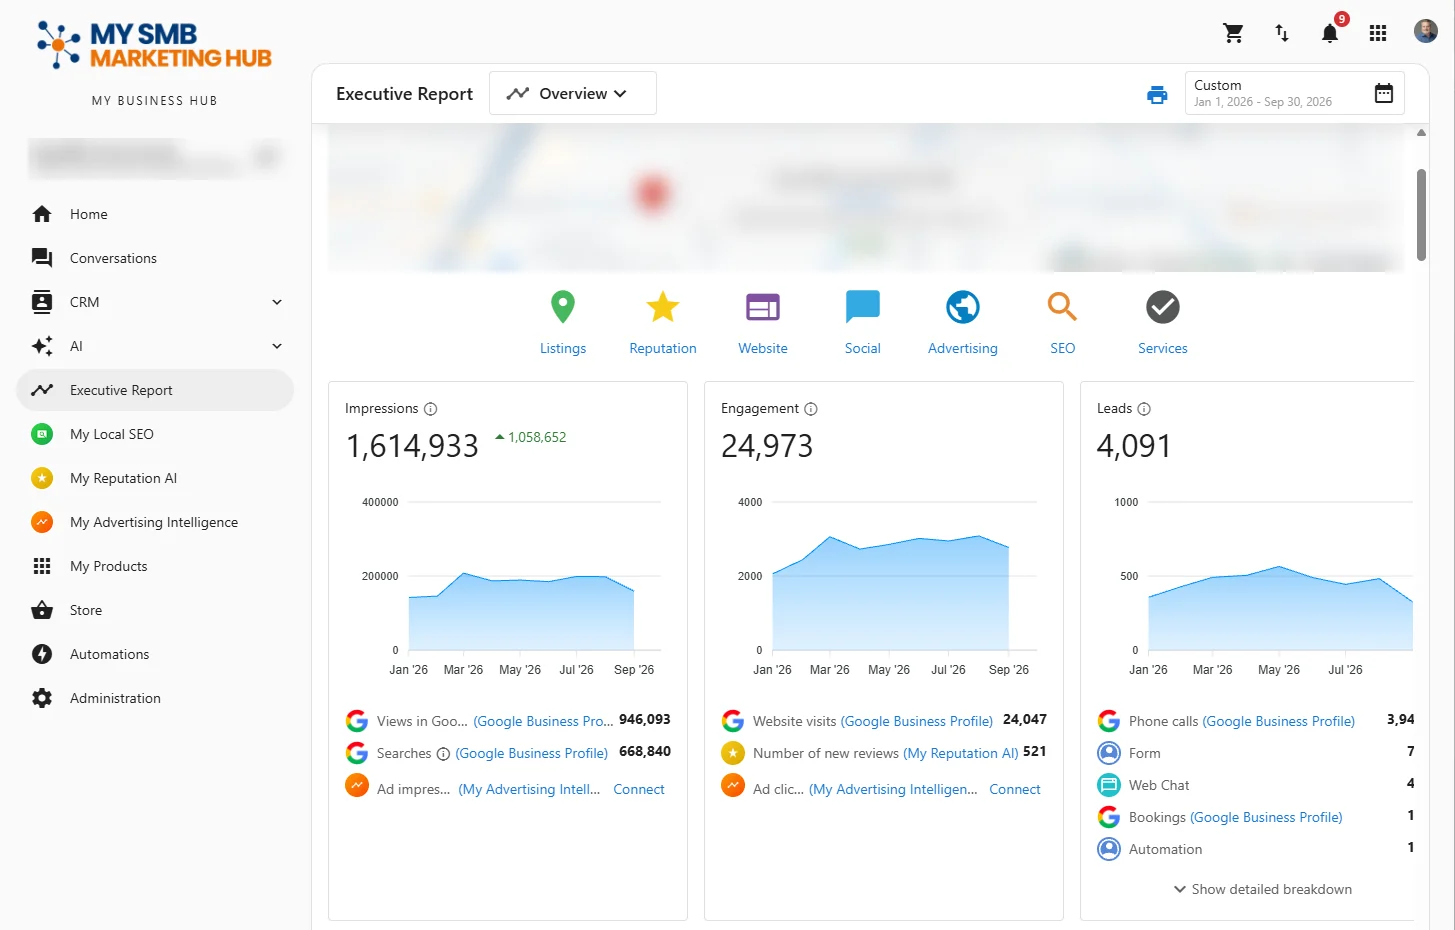Open Automations in sidebar
1455x930 pixels.
155,654
